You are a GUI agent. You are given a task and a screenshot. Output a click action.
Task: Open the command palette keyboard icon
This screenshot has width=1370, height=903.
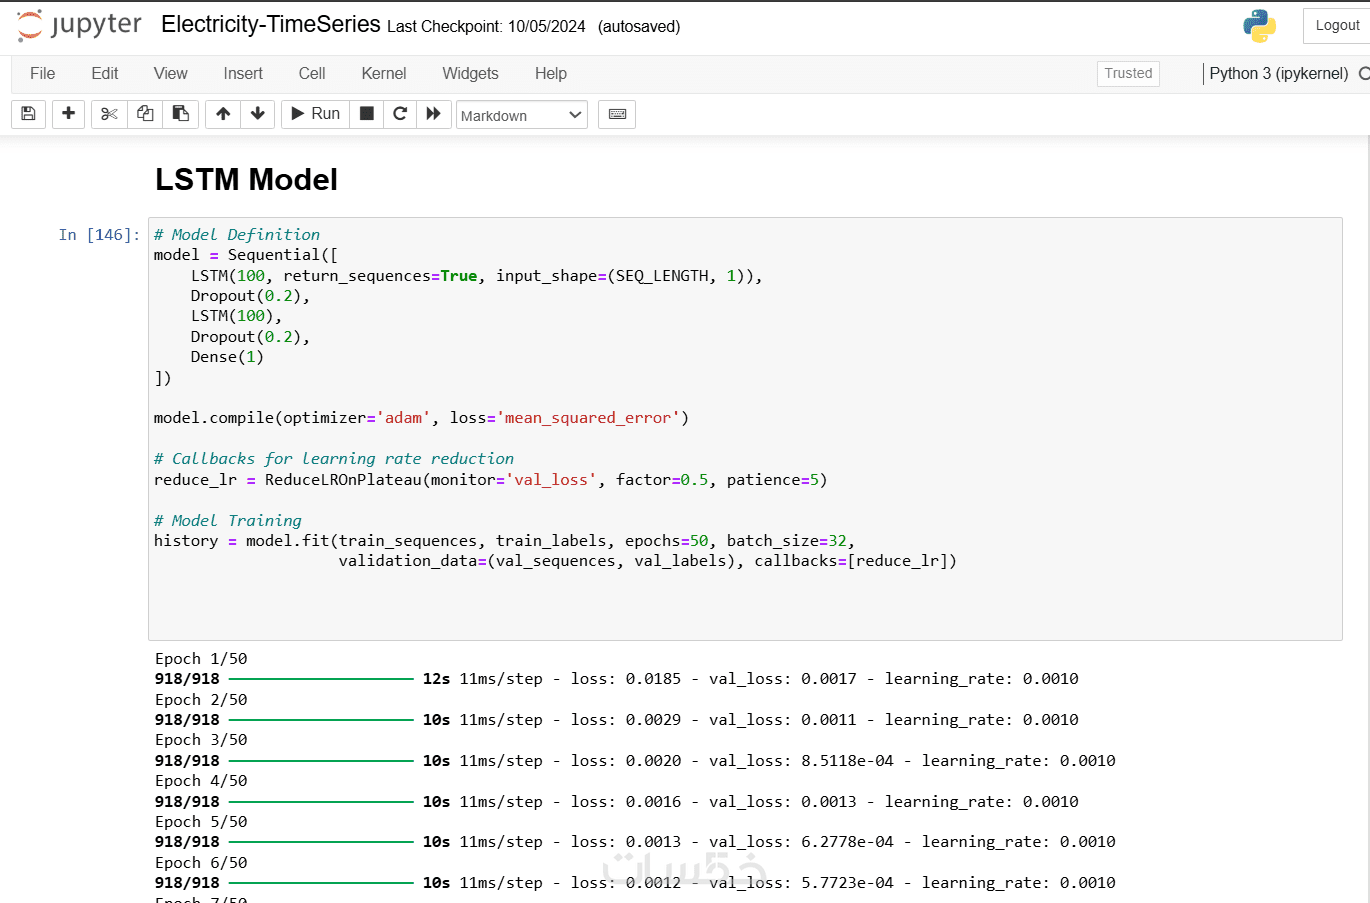[617, 114]
